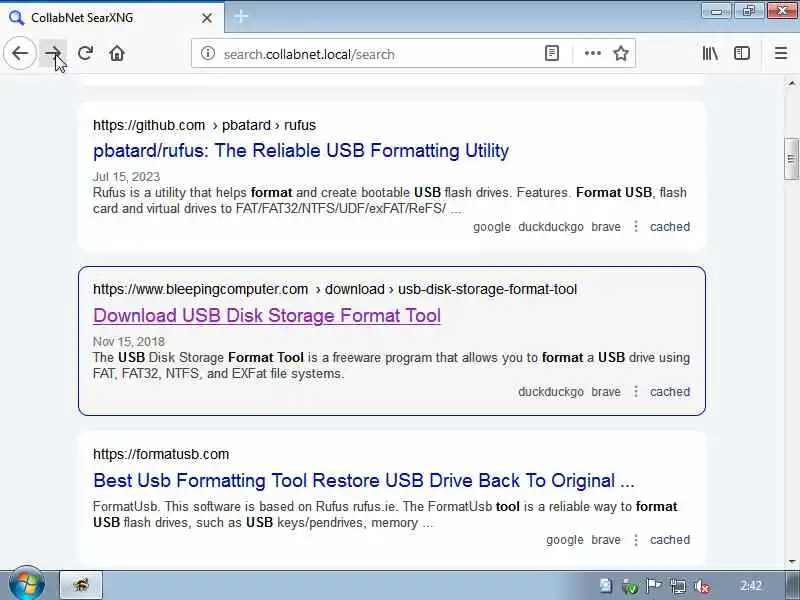Toggle reader view in the address bar
This screenshot has width=800, height=600.
552,53
